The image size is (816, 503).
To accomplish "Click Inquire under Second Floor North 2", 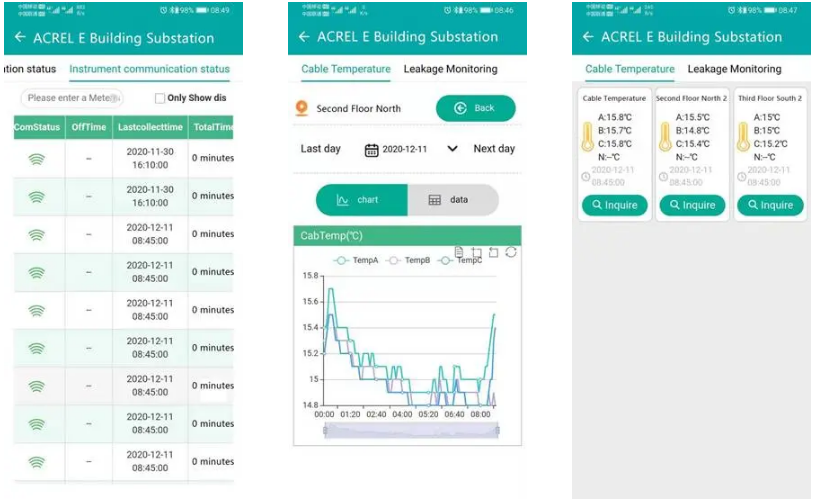I will tap(691, 205).
